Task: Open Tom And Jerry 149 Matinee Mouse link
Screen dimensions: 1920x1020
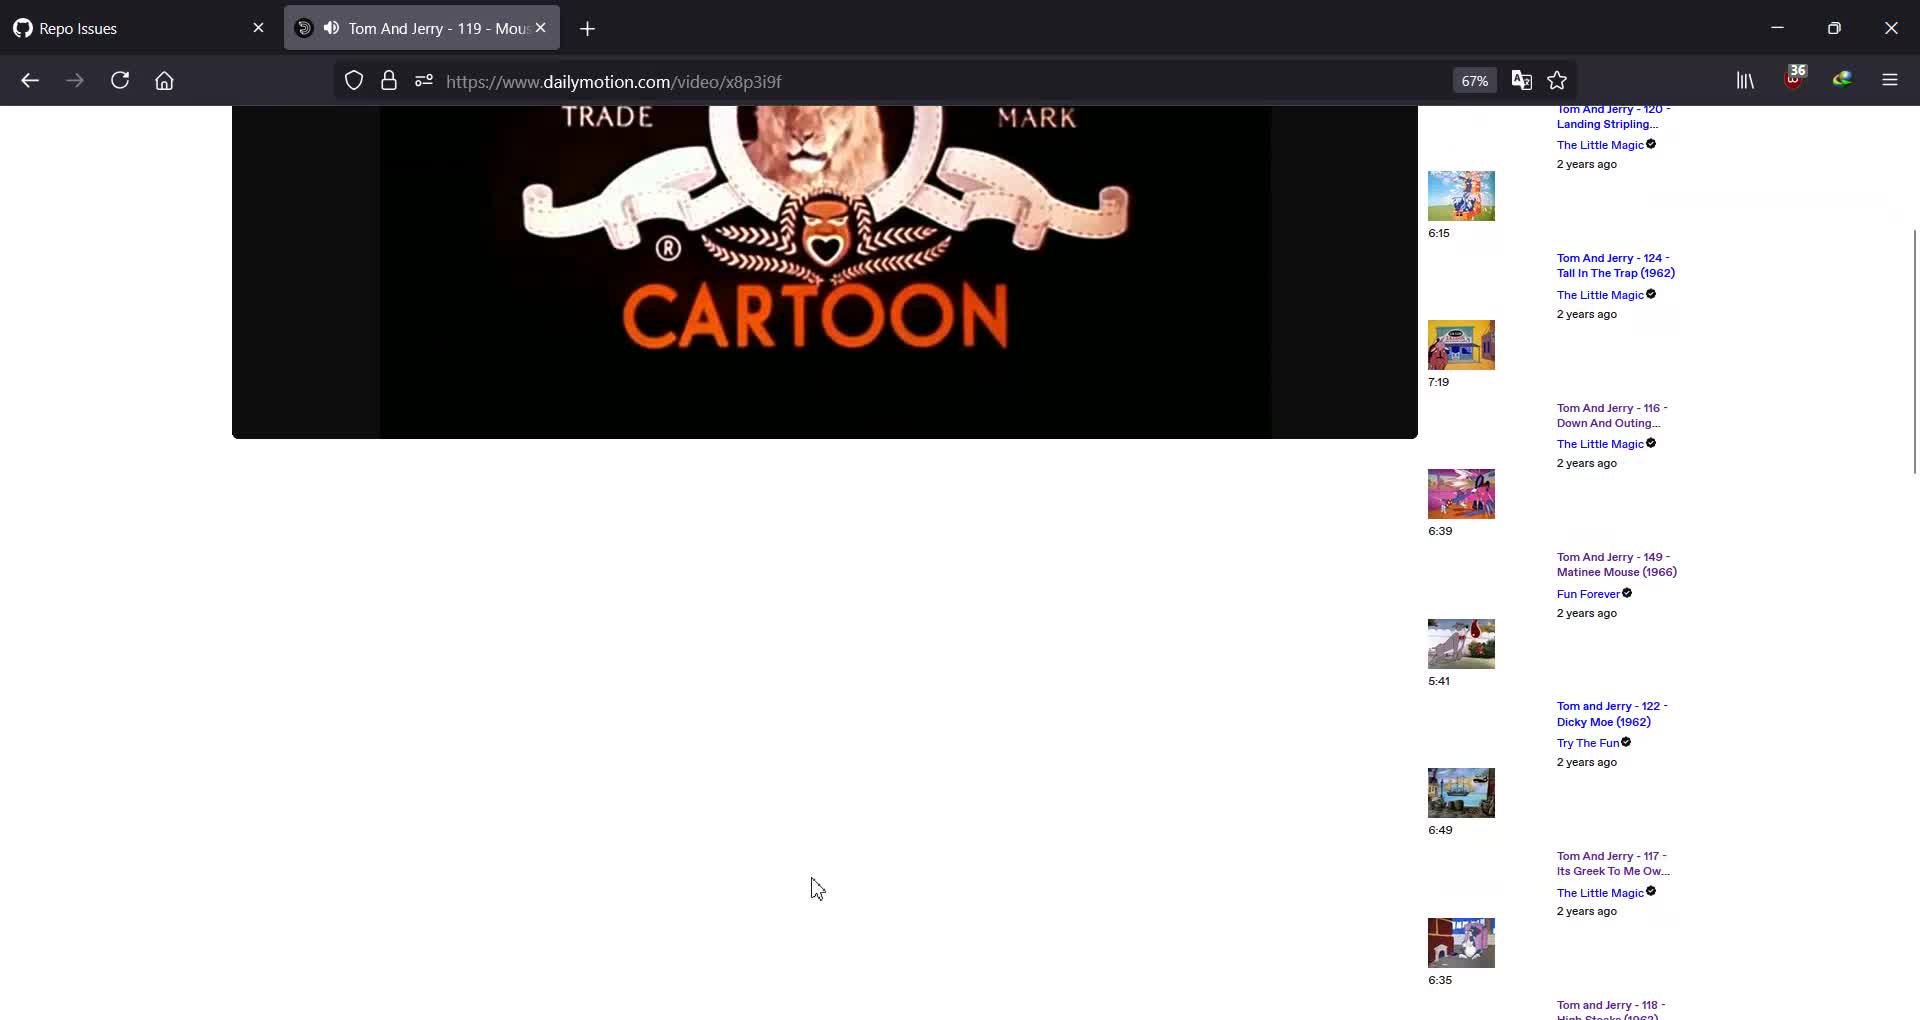Action: click(1615, 565)
